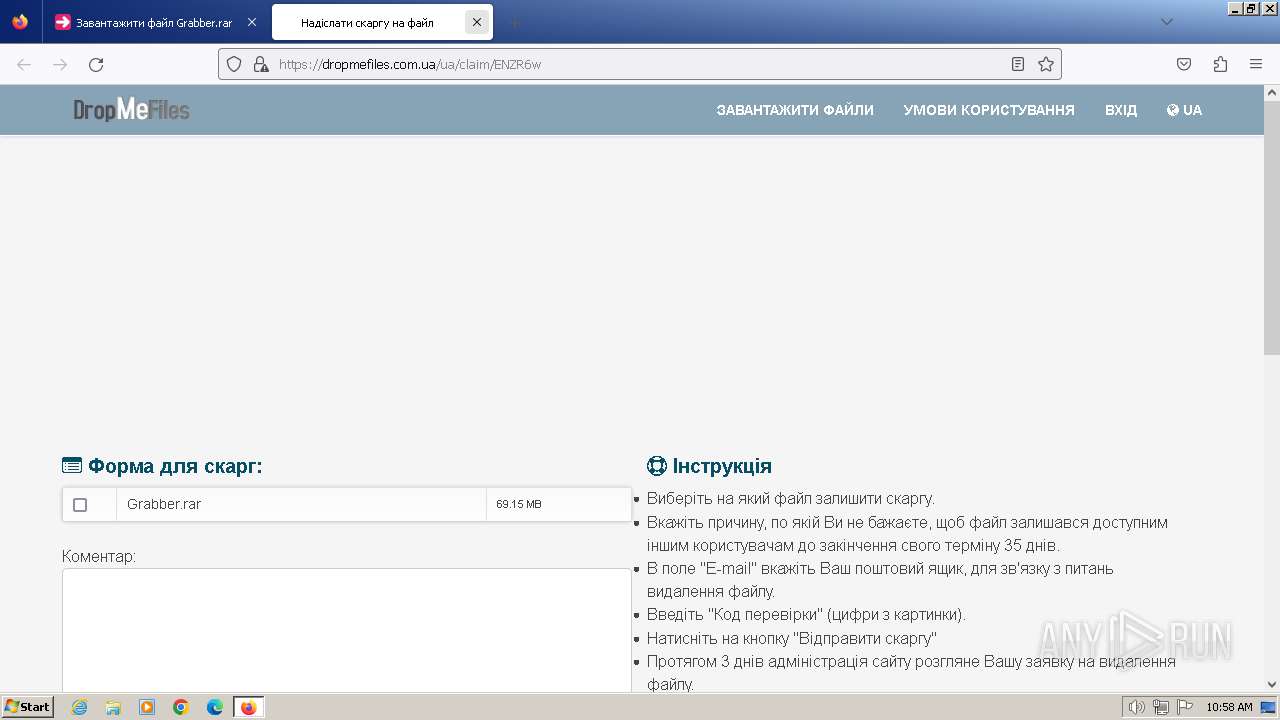The width and height of the screenshot is (1280, 720).
Task: Open the UA language selector
Action: (1184, 110)
